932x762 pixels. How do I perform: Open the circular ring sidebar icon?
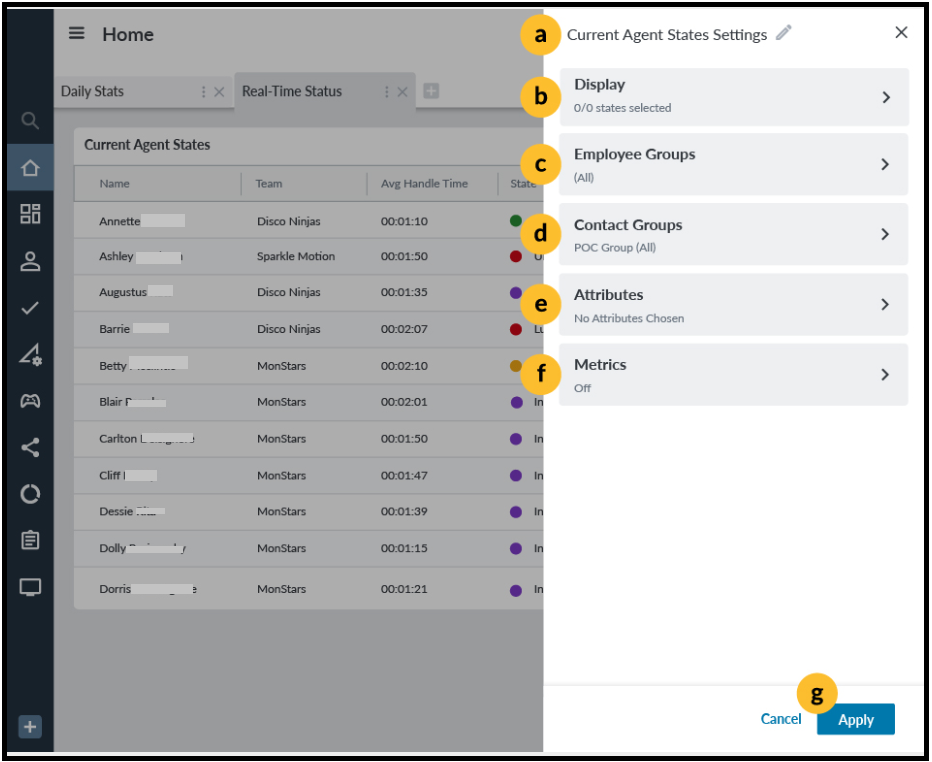30,494
